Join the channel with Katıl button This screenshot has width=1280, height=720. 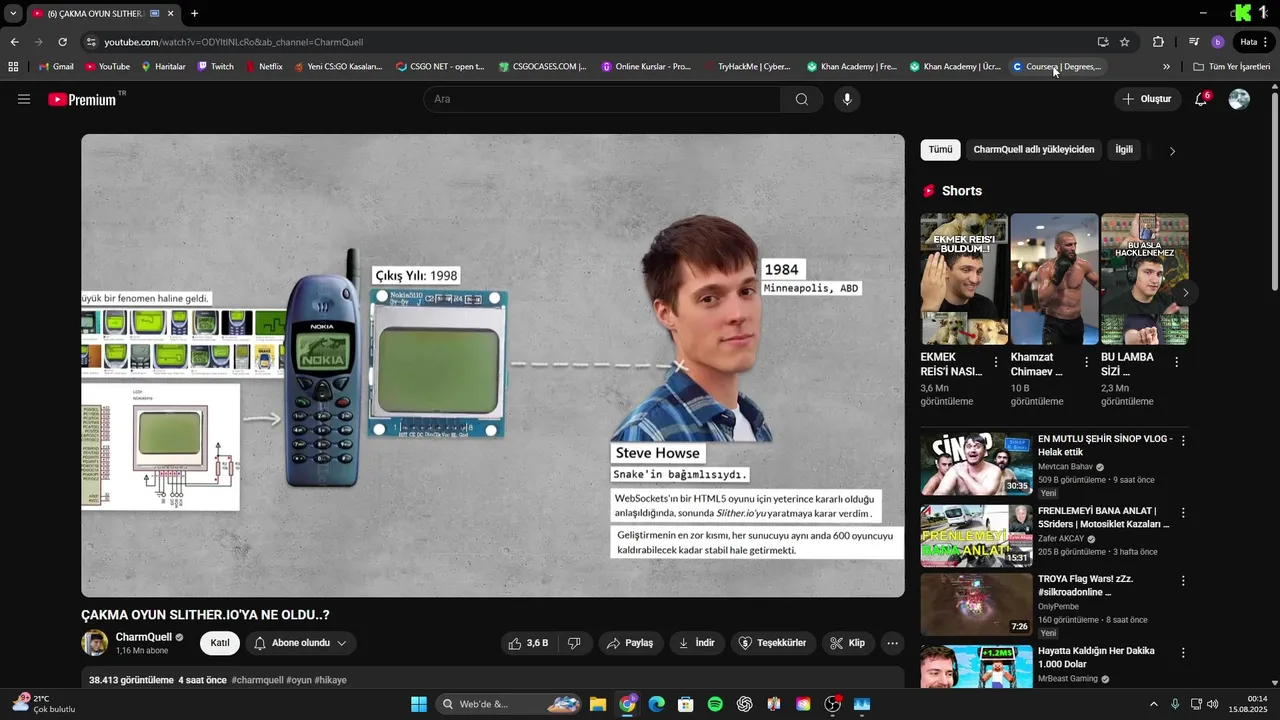(x=220, y=643)
